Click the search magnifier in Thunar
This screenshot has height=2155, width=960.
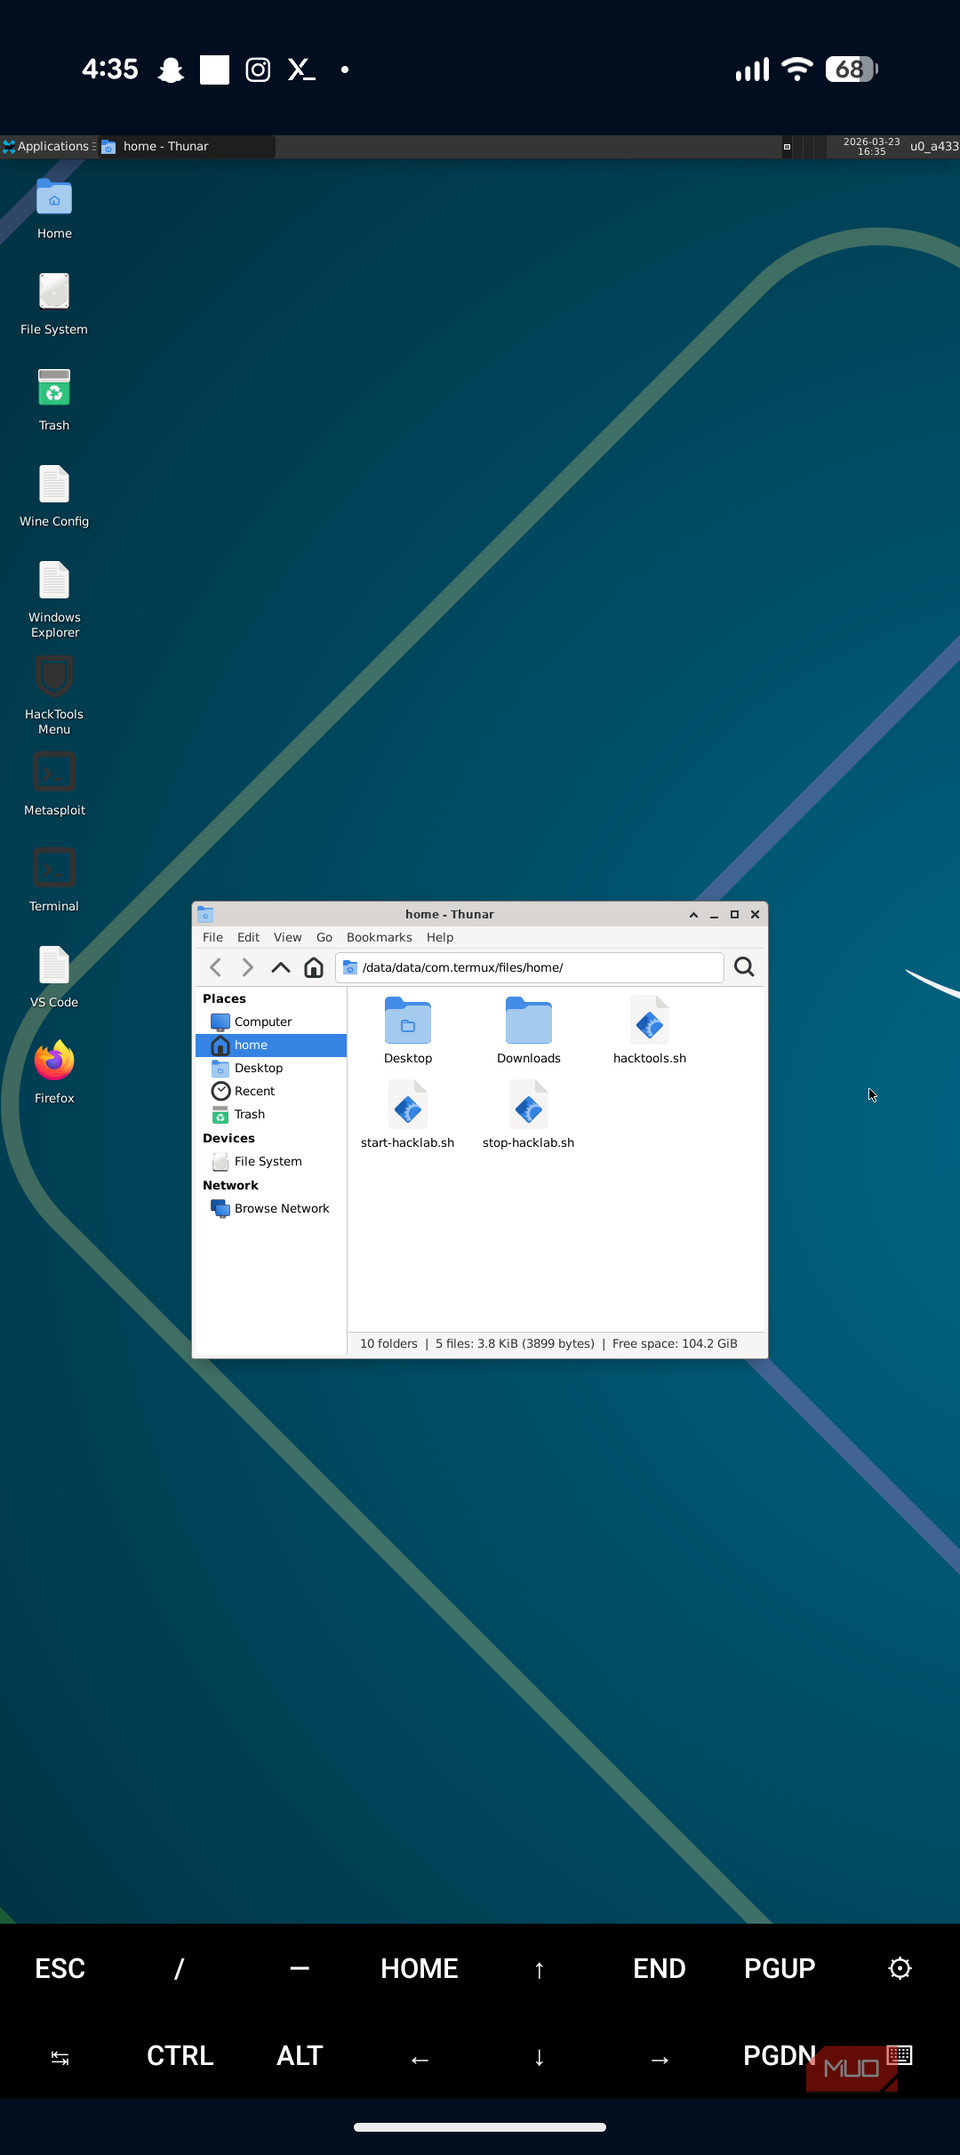coord(744,967)
